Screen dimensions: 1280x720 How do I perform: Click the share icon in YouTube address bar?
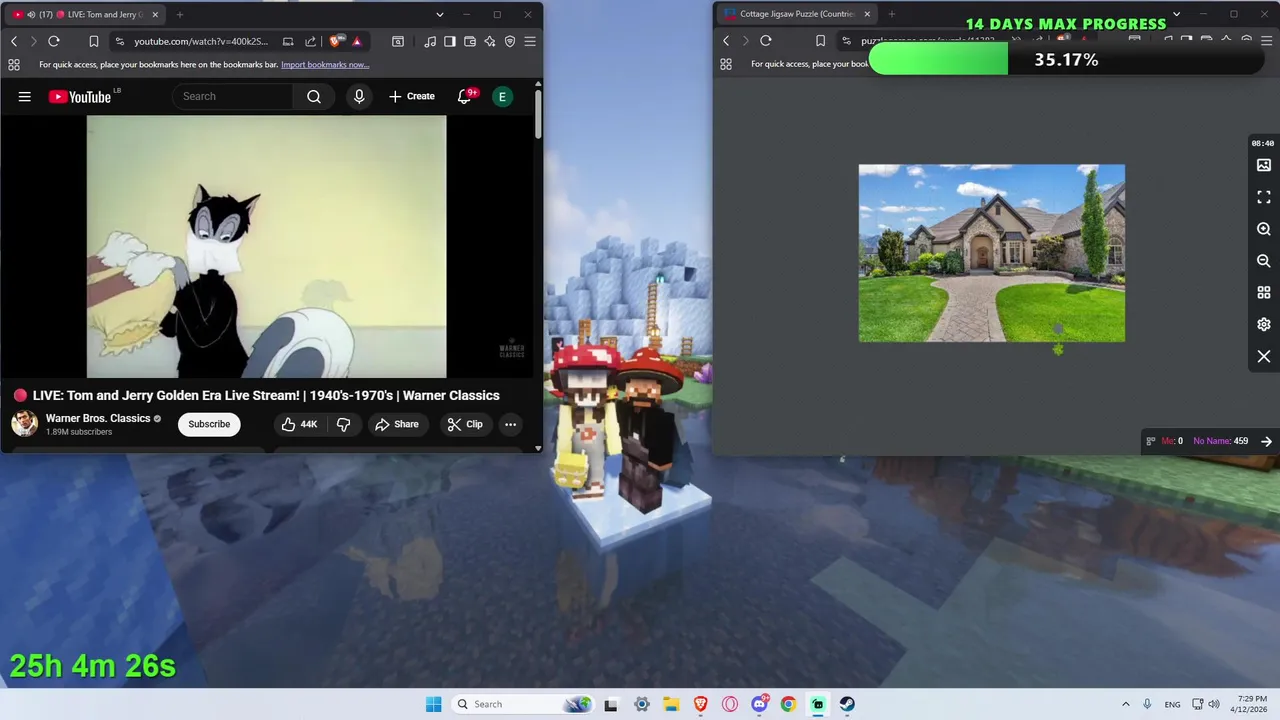coord(310,41)
